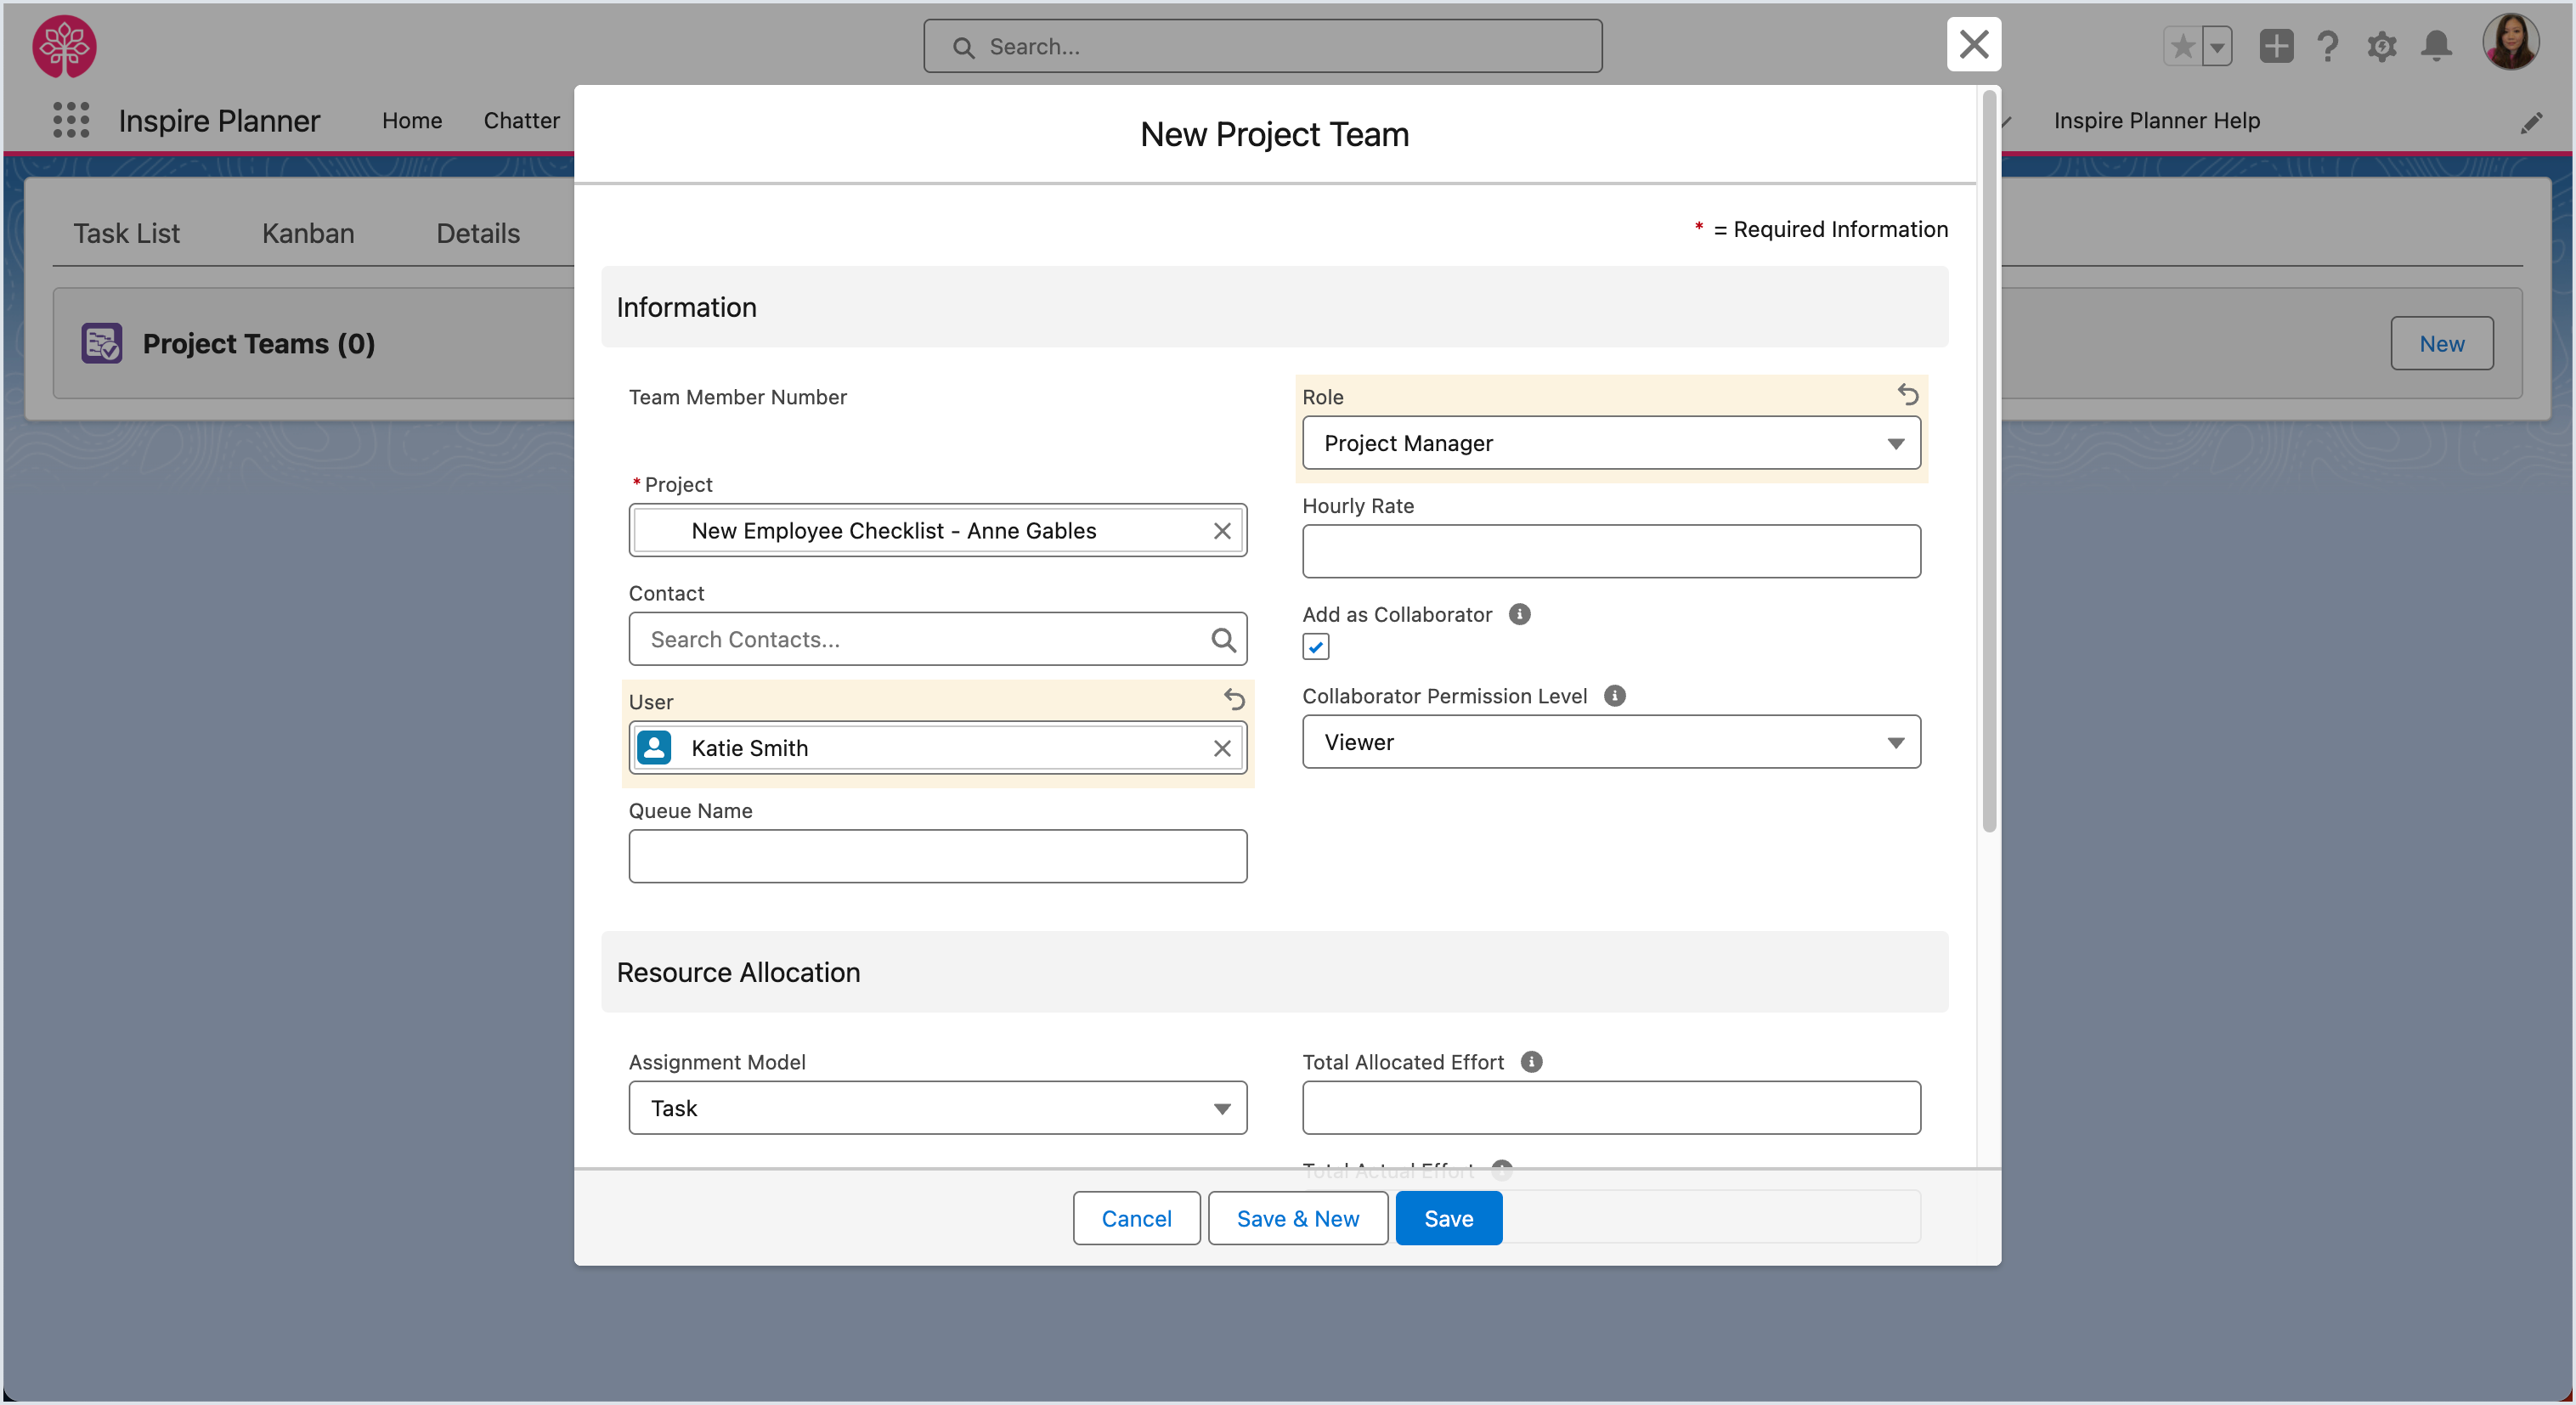
Task: Open the Assignment Model Task dropdown
Action: (x=937, y=1108)
